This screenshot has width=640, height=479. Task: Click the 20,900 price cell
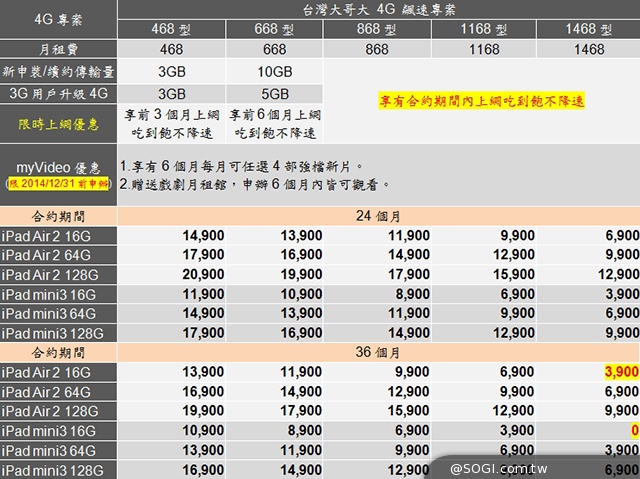pos(203,274)
